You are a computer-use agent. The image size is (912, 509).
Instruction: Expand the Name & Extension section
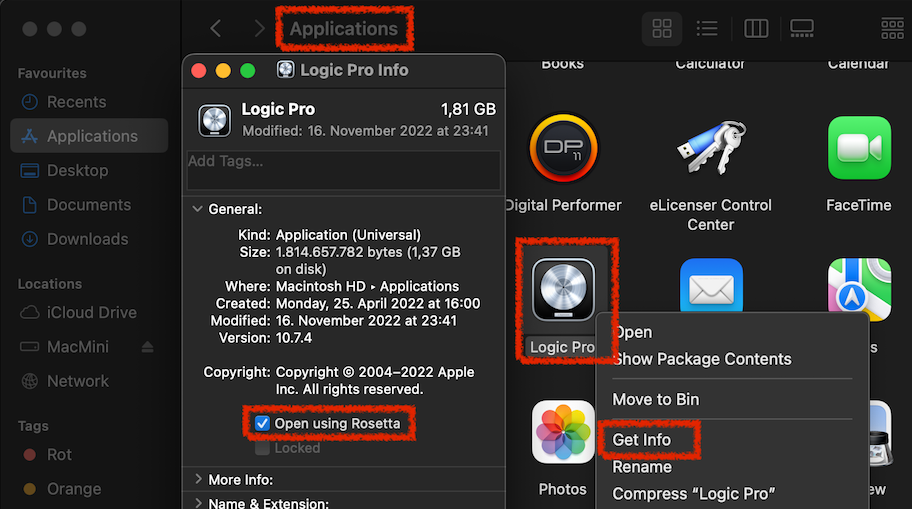(x=197, y=503)
